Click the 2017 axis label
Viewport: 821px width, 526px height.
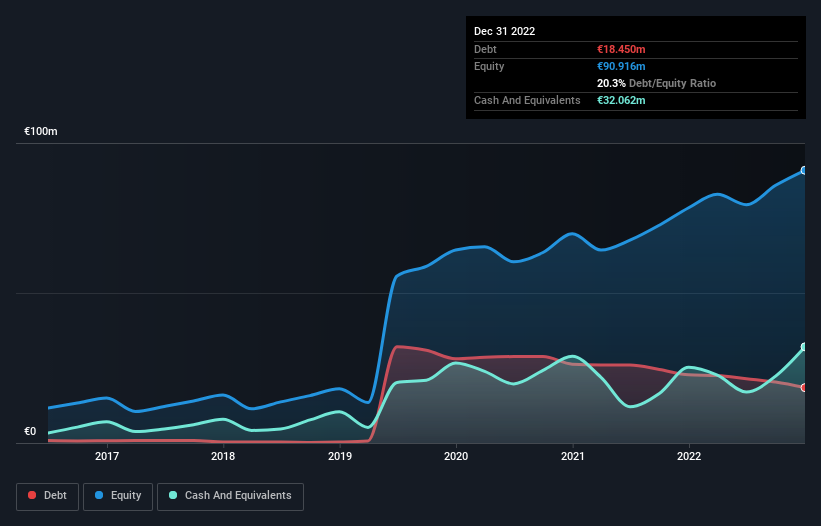pos(107,456)
